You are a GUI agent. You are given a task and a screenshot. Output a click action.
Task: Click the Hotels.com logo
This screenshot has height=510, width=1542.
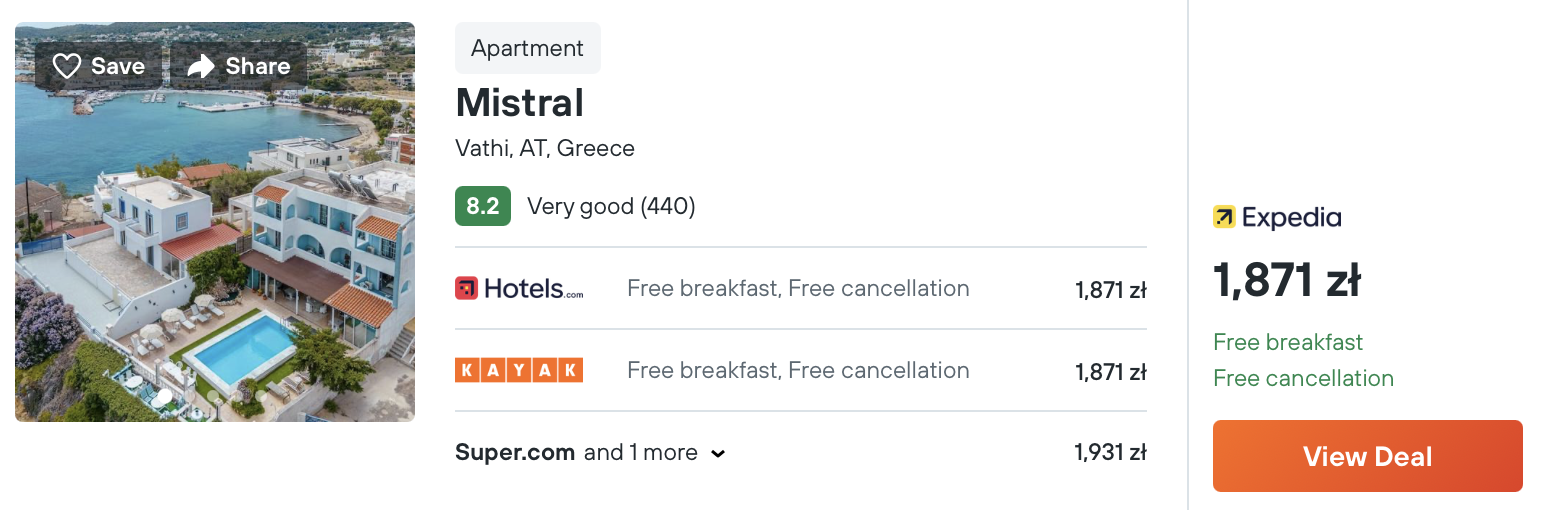pos(519,289)
